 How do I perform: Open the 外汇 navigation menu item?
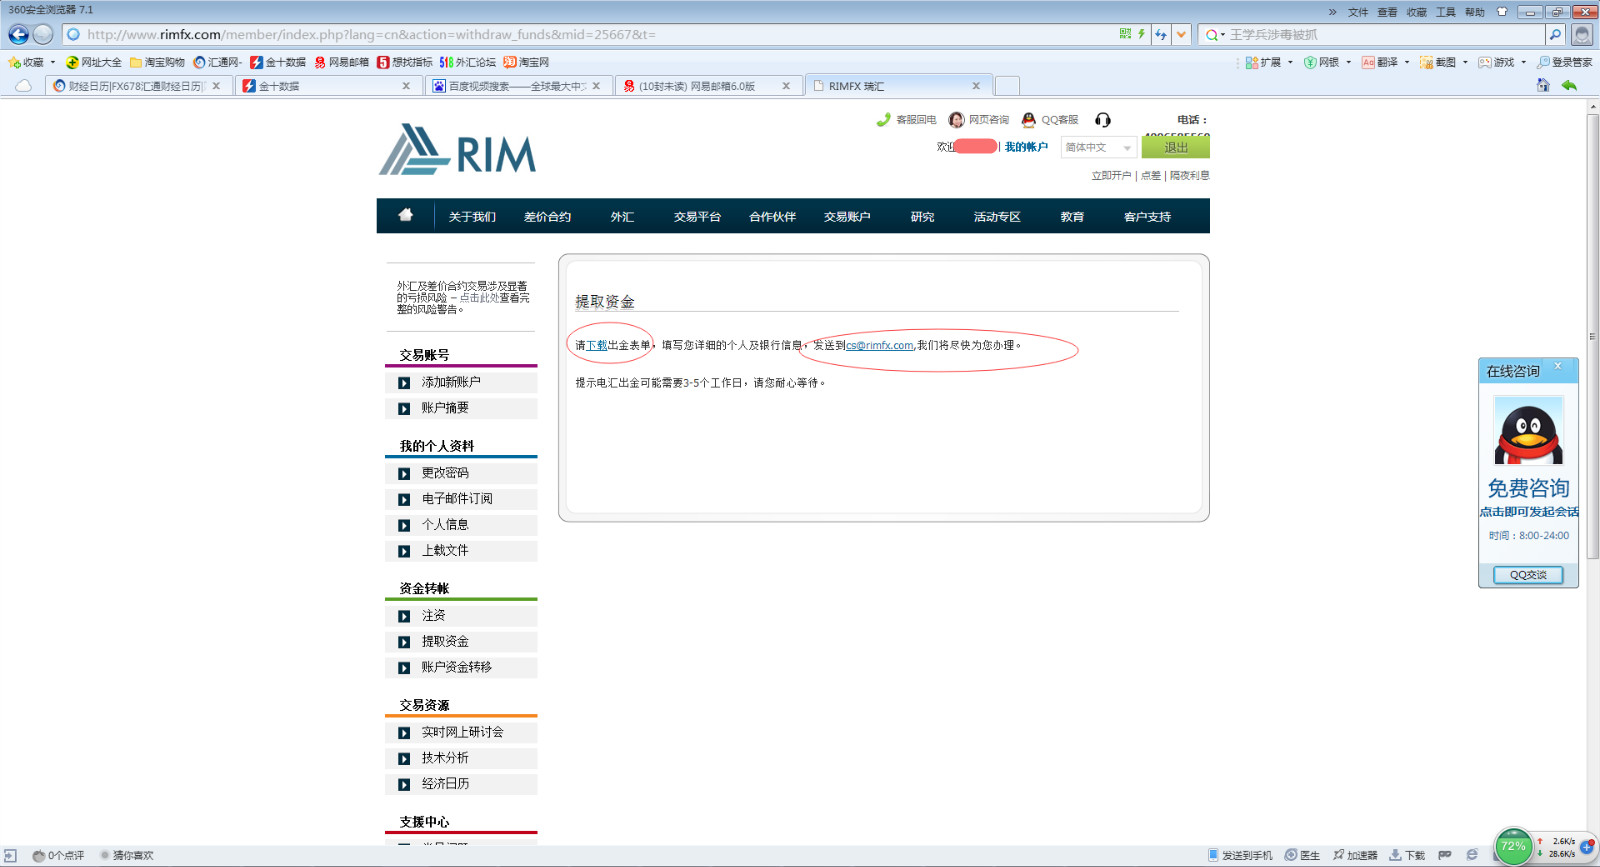click(x=622, y=216)
